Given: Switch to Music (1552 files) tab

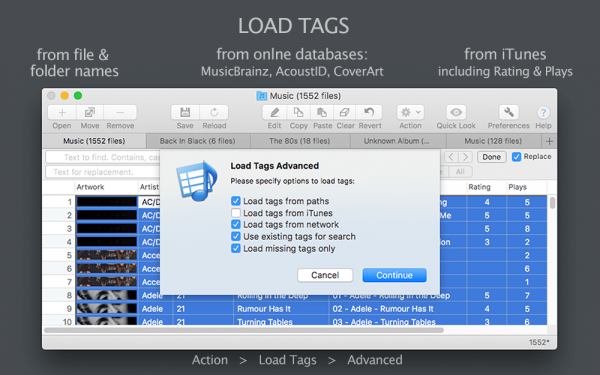Looking at the screenshot, I should [x=94, y=141].
